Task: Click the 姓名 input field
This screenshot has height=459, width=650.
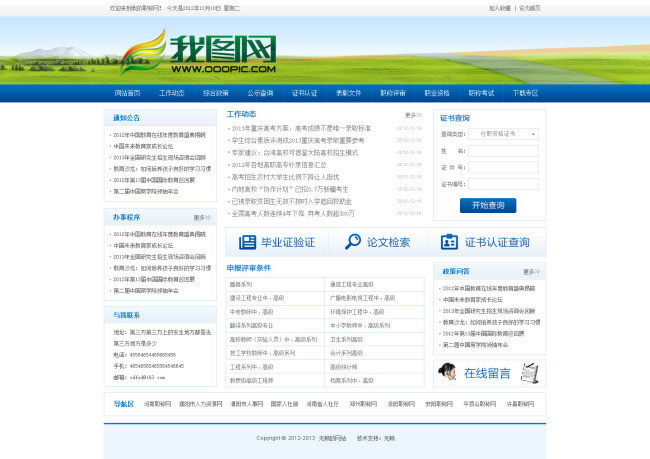Action: pyautogui.click(x=504, y=151)
